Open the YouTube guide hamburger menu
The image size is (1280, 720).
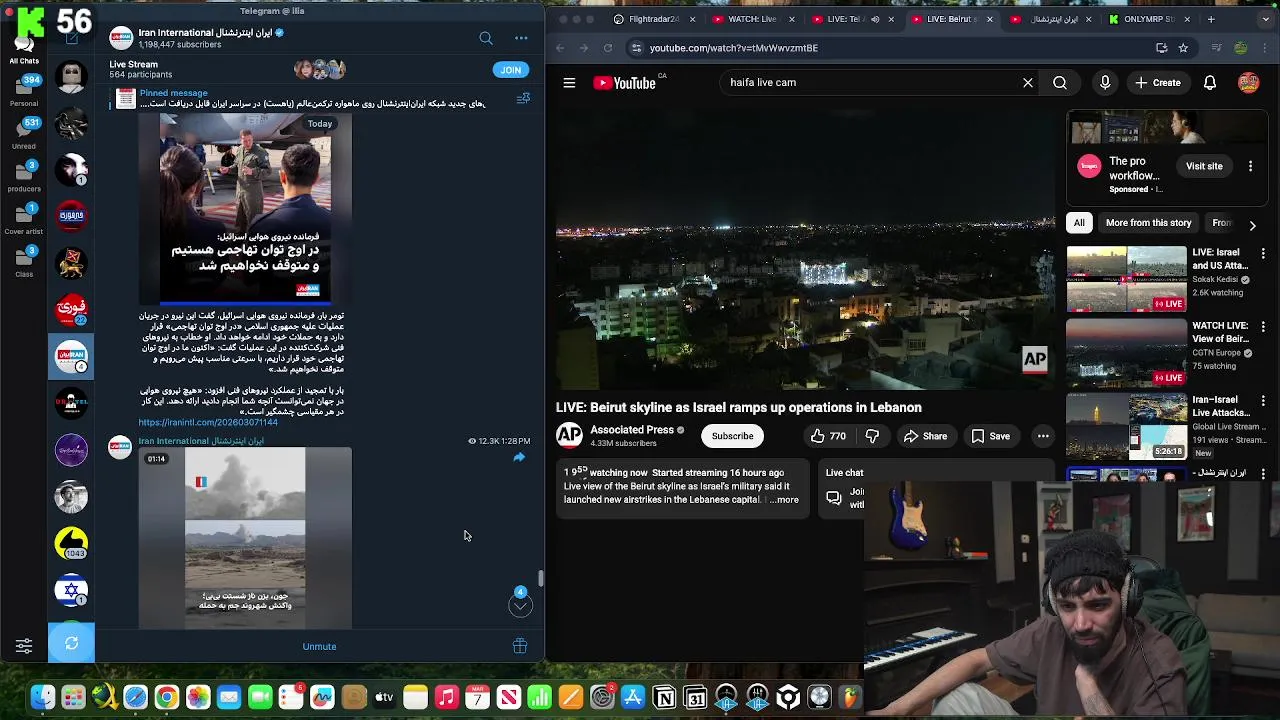(569, 83)
